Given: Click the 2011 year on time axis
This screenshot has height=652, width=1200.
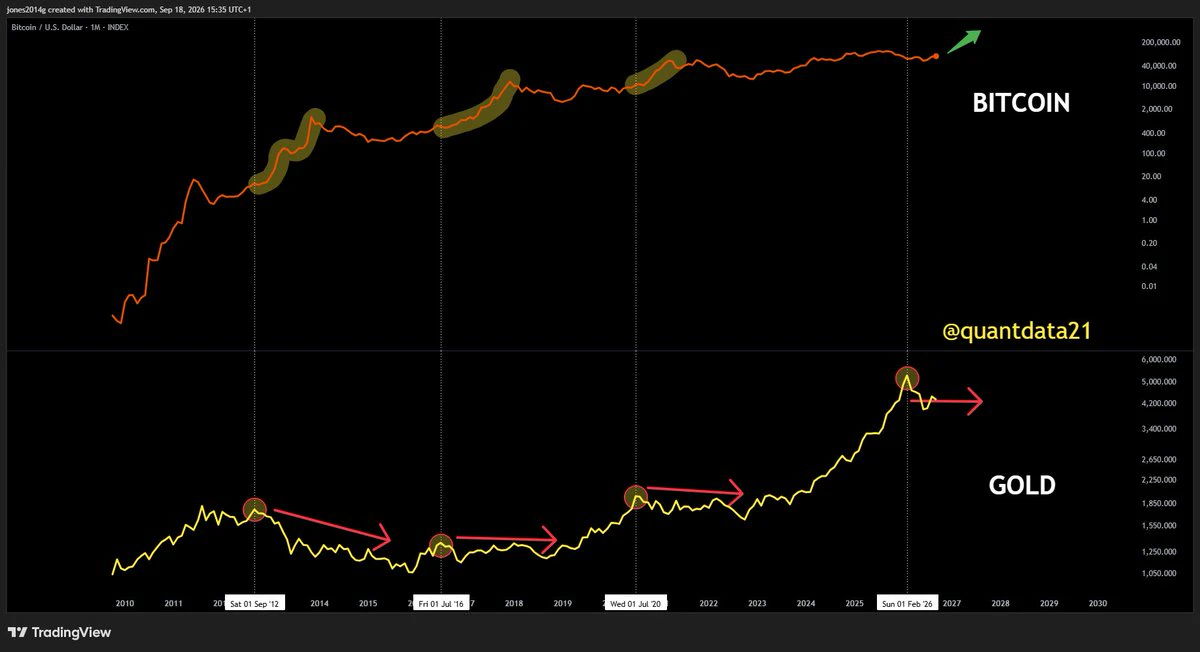Looking at the screenshot, I should [x=173, y=604].
